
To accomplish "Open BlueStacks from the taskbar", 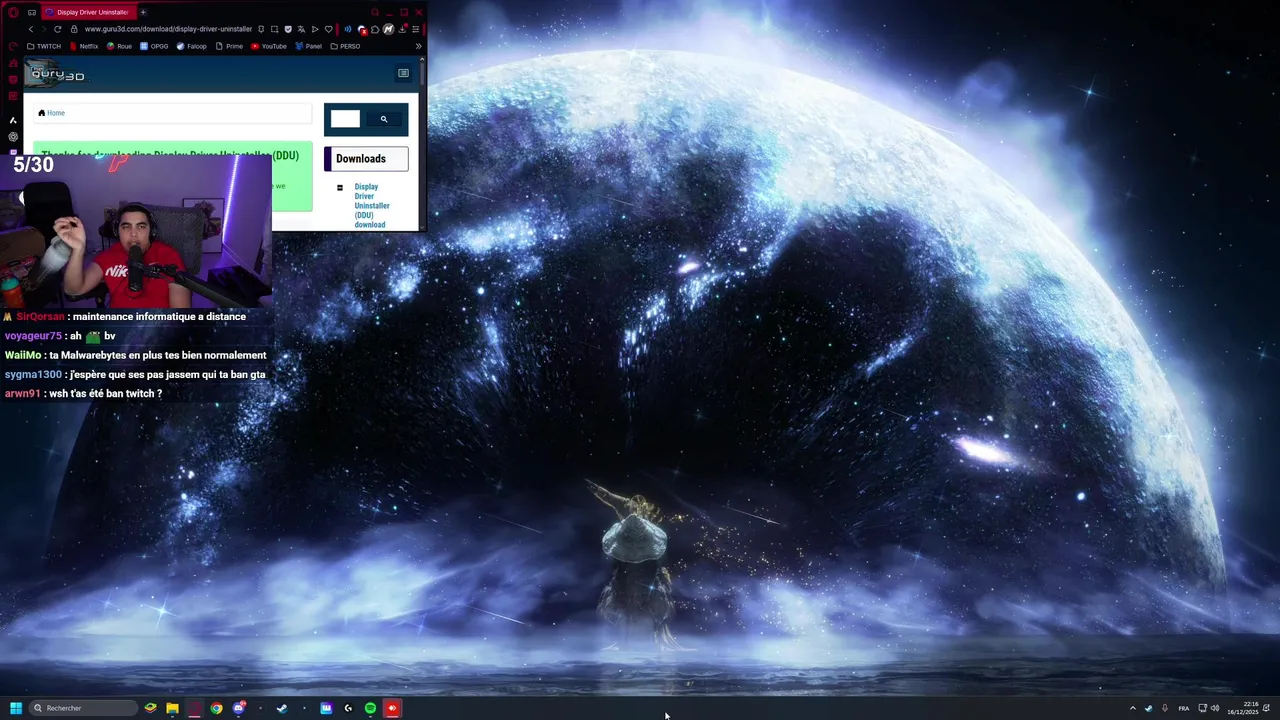I will coord(151,708).
